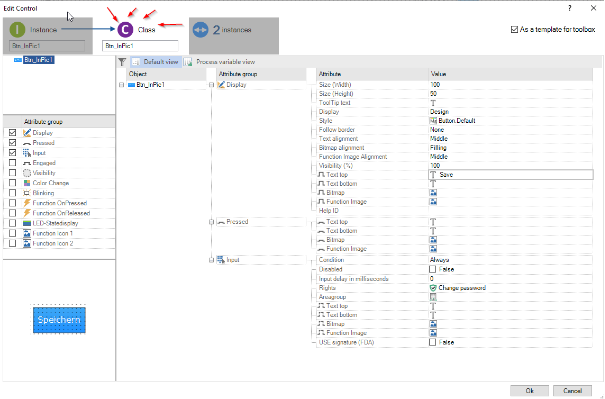Screen dimensions: 605x399
Task: Click the Bitmap image icon in Display group
Action: 433,193
